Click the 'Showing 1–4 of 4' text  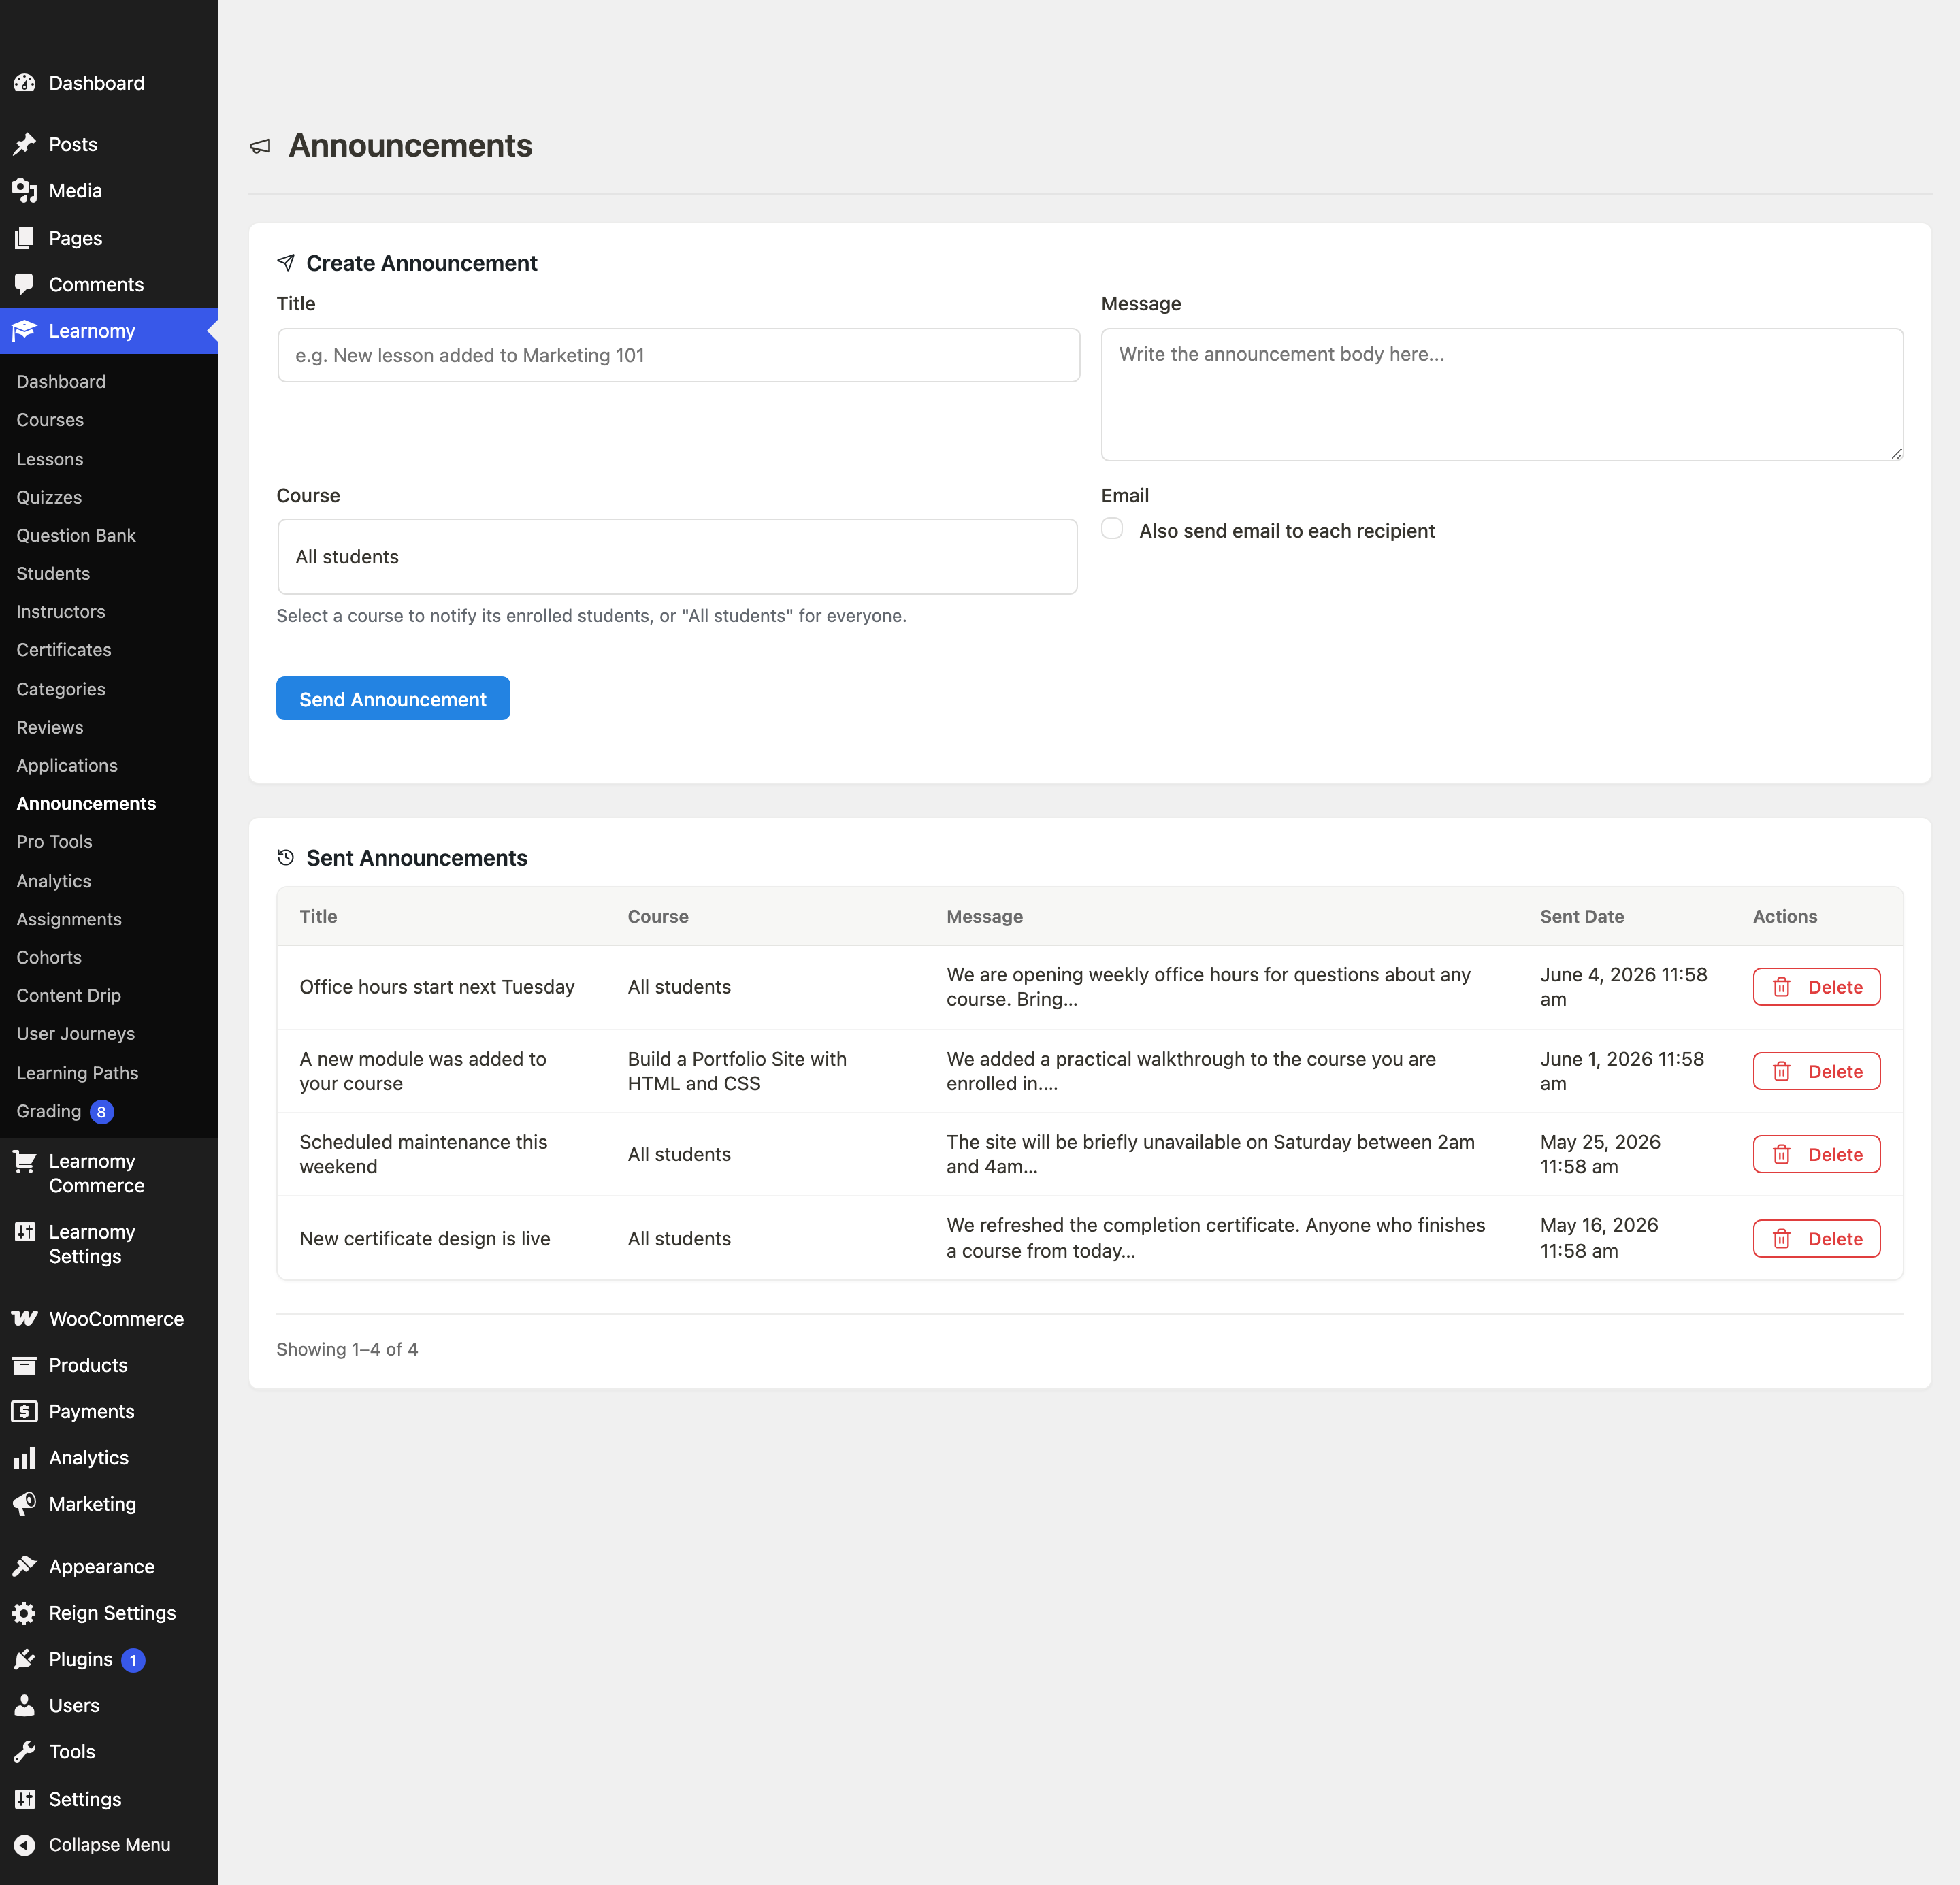[347, 1349]
